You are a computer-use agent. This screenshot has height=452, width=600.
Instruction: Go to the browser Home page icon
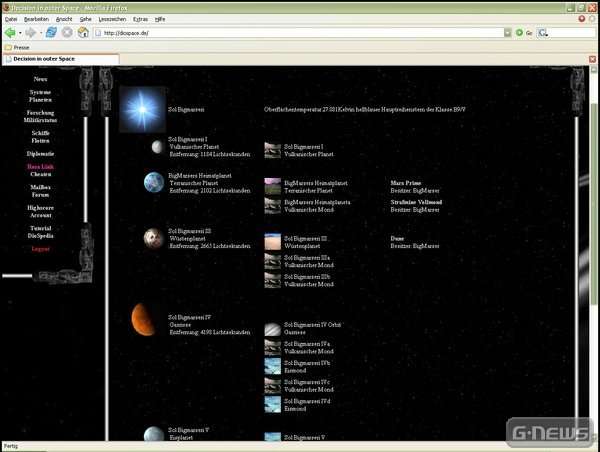click(83, 33)
